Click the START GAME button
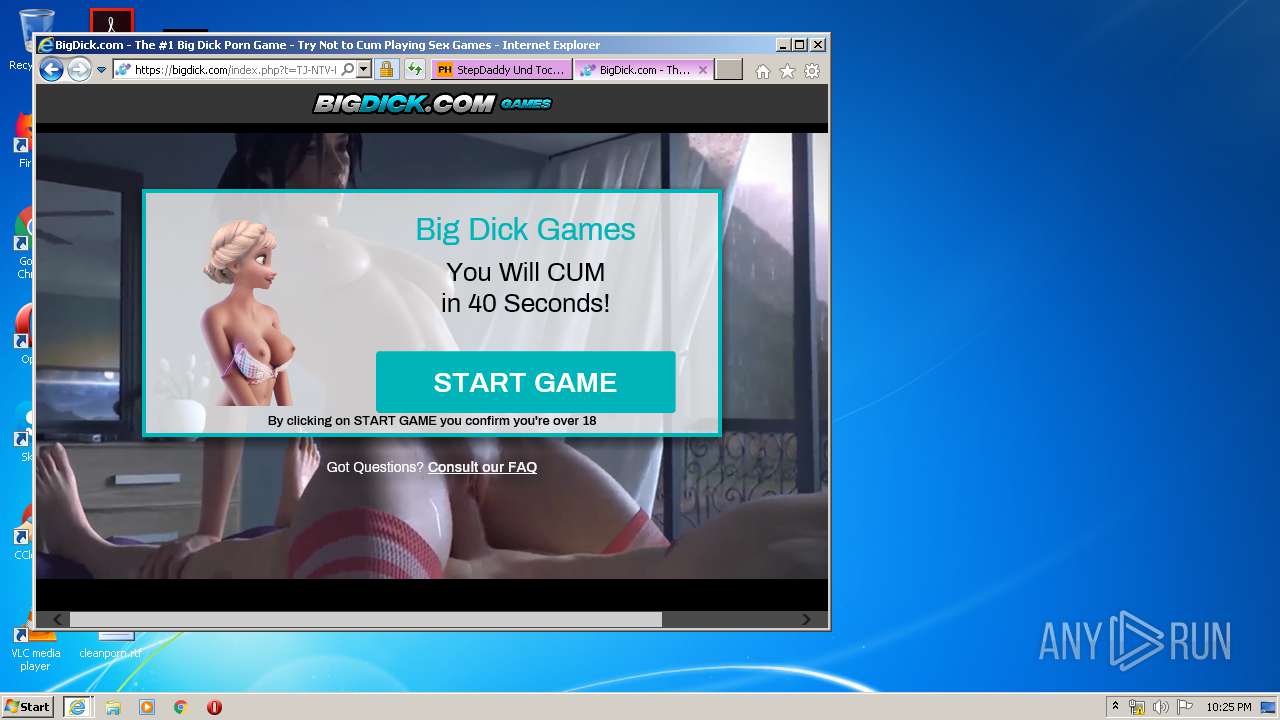This screenshot has height=720, width=1280. tap(525, 382)
